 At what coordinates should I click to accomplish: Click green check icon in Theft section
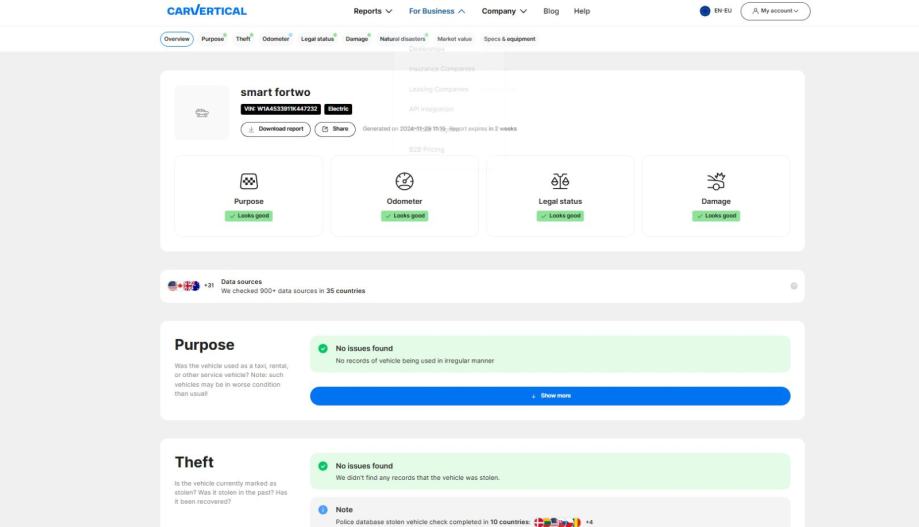[x=323, y=466]
